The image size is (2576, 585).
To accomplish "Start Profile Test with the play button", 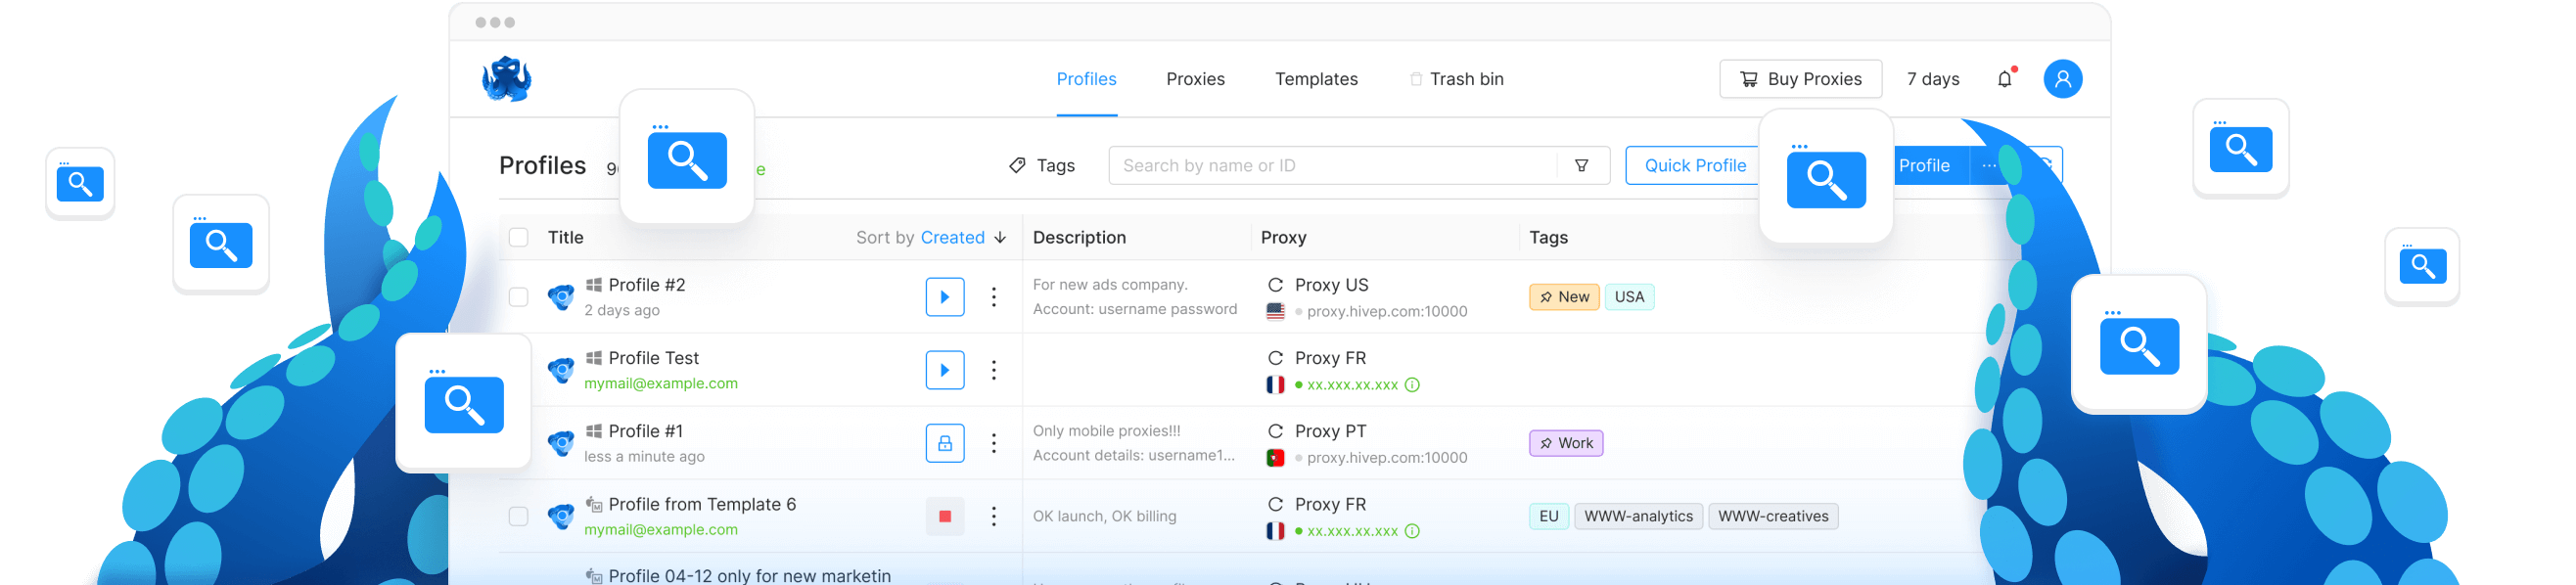I will (x=944, y=370).
